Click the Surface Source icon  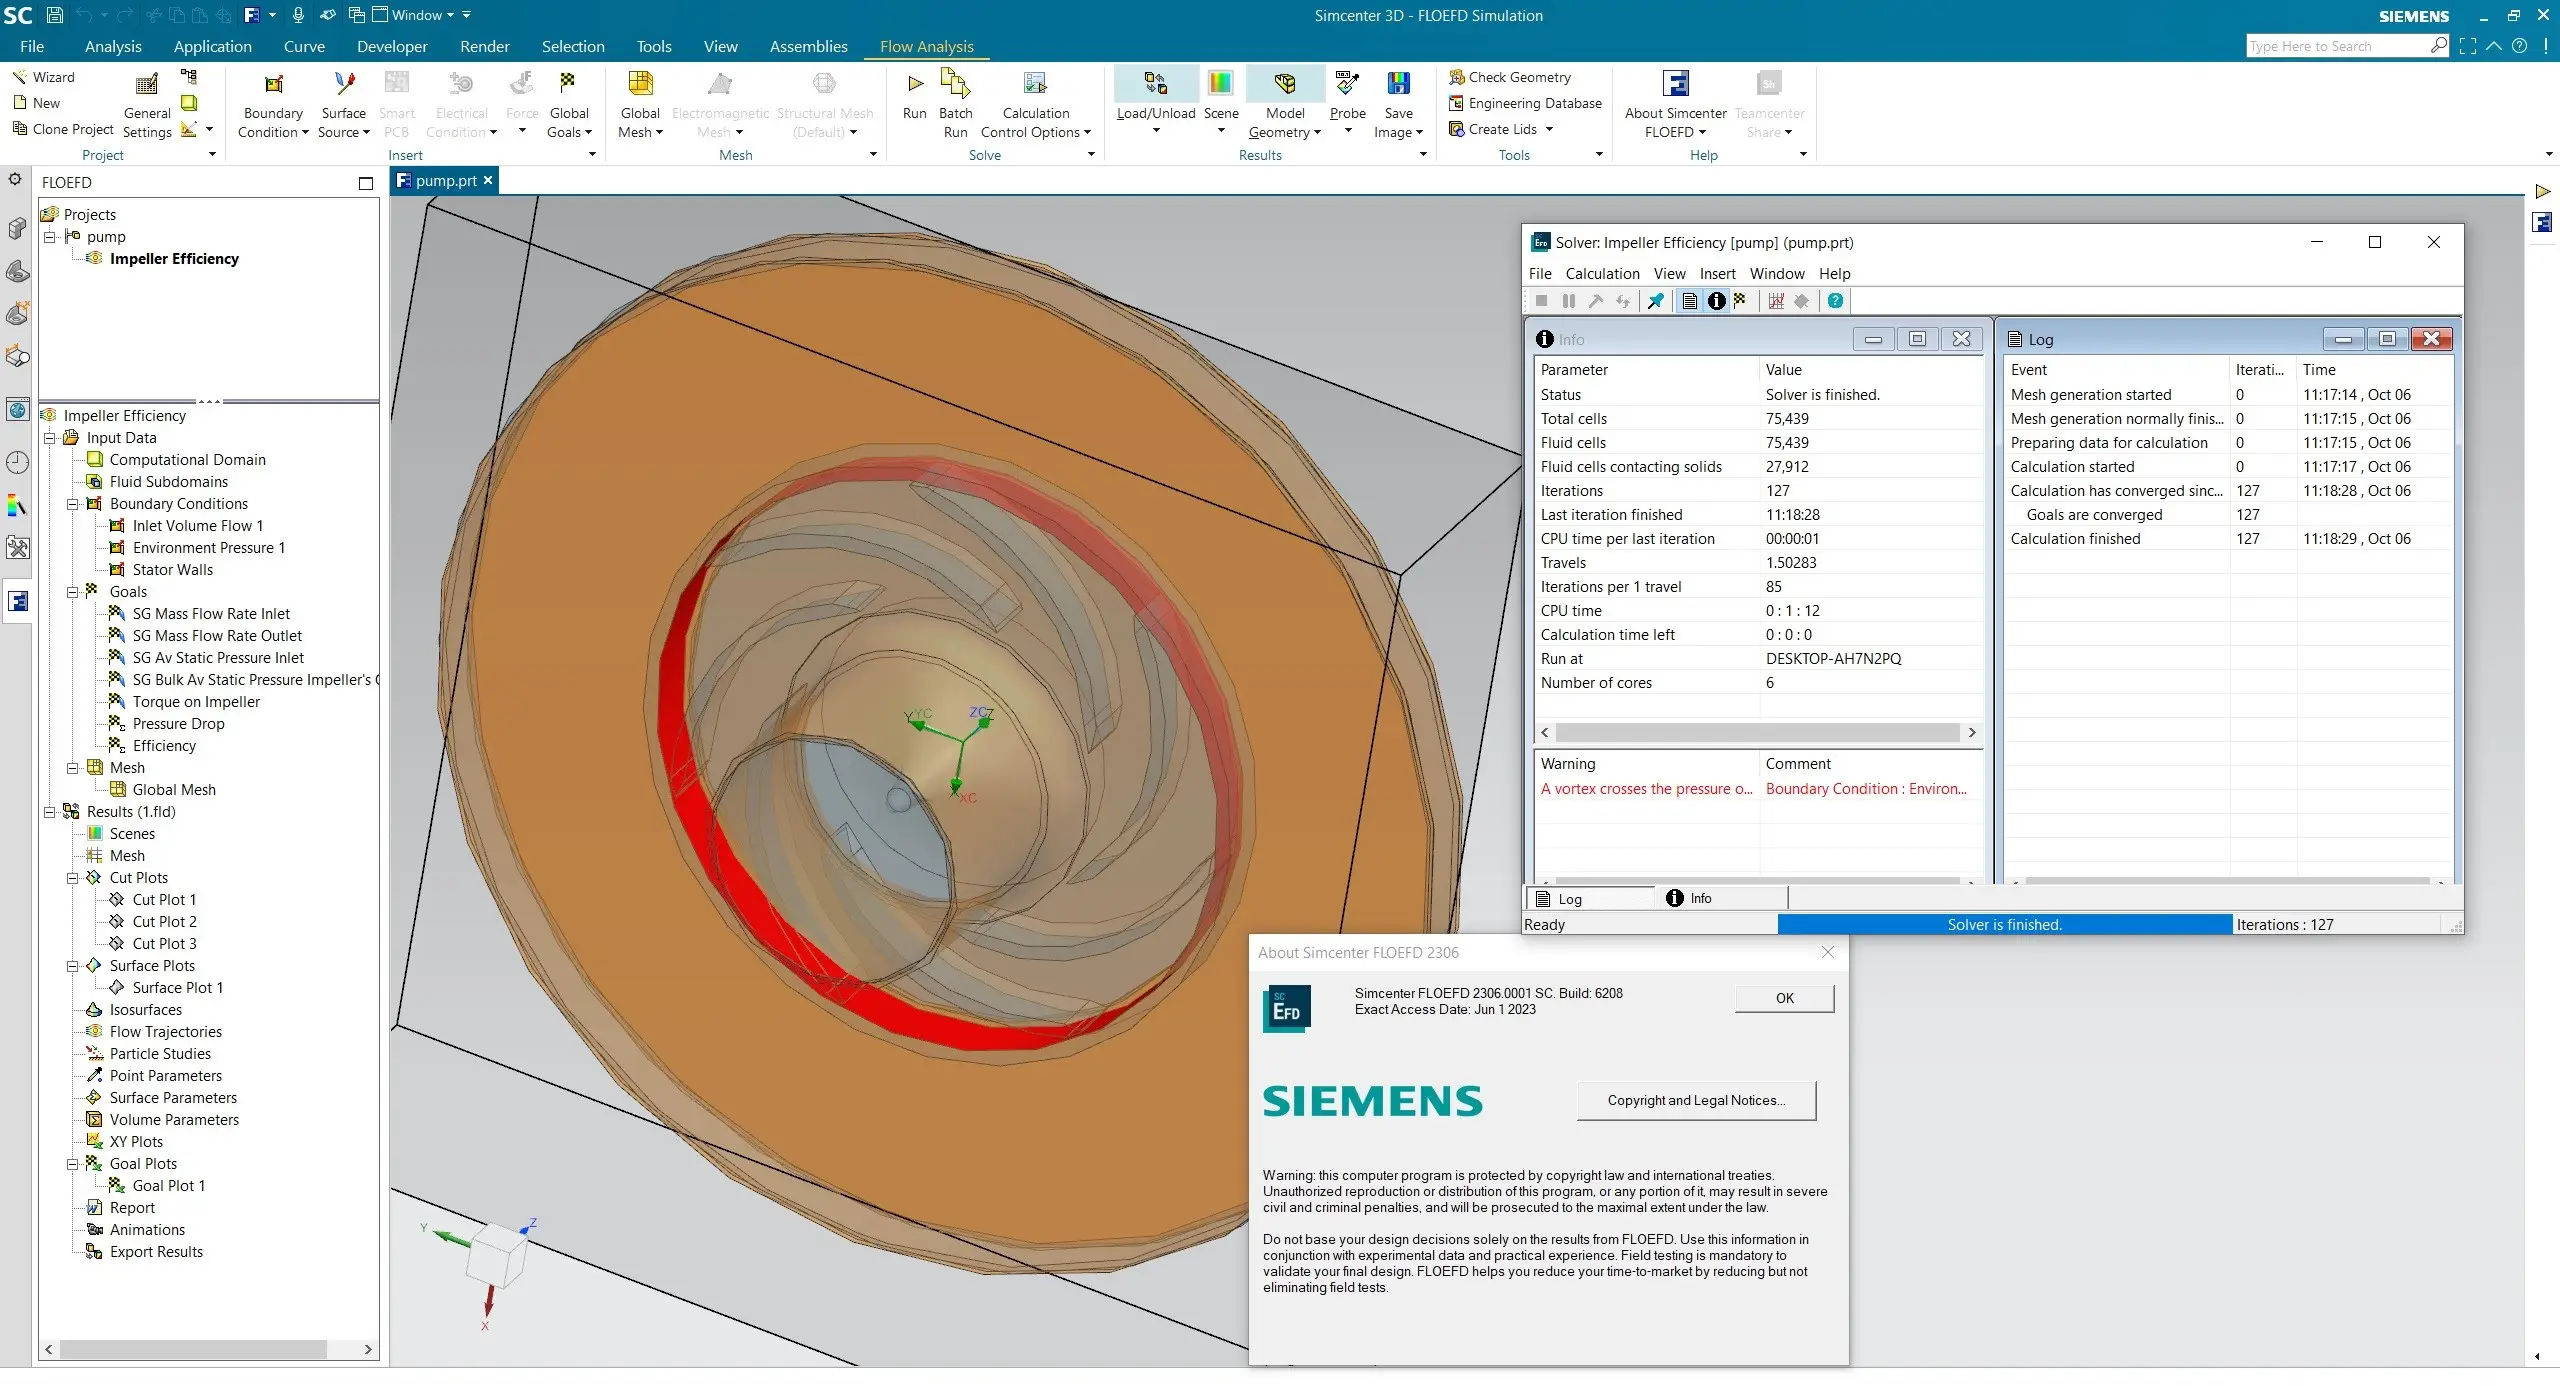[344, 84]
